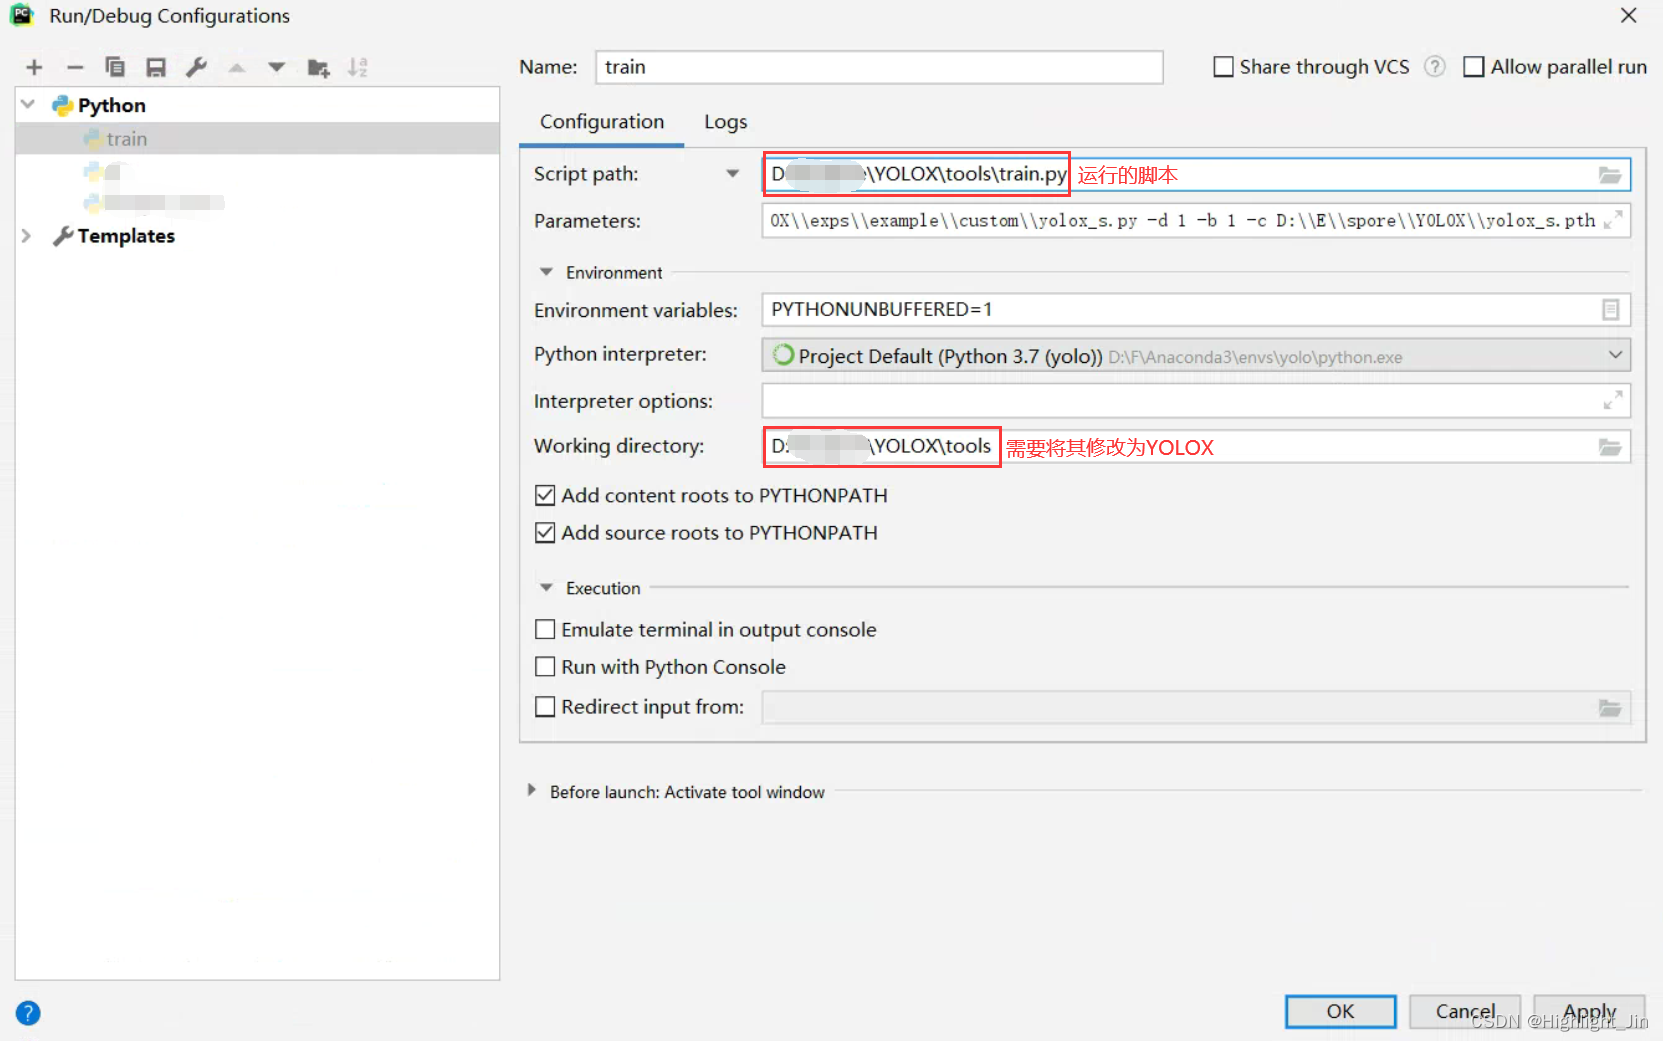
Task: Create a new configurations folder
Action: [x=318, y=67]
